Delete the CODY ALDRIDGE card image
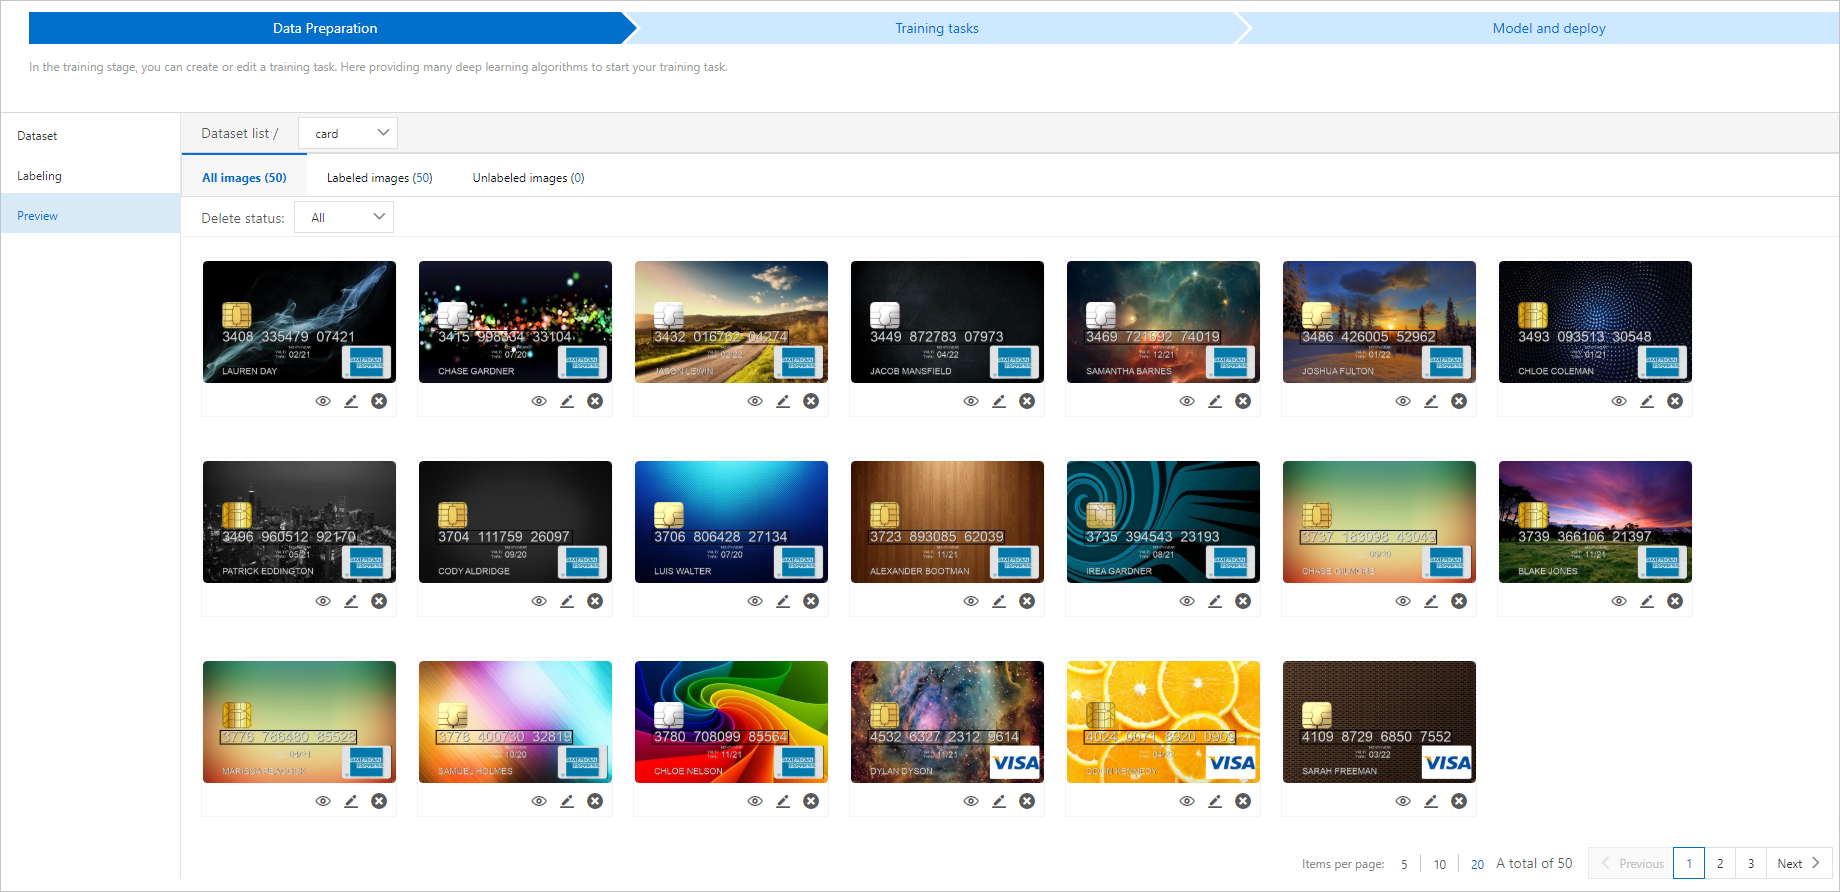The image size is (1840, 892). pos(595,601)
